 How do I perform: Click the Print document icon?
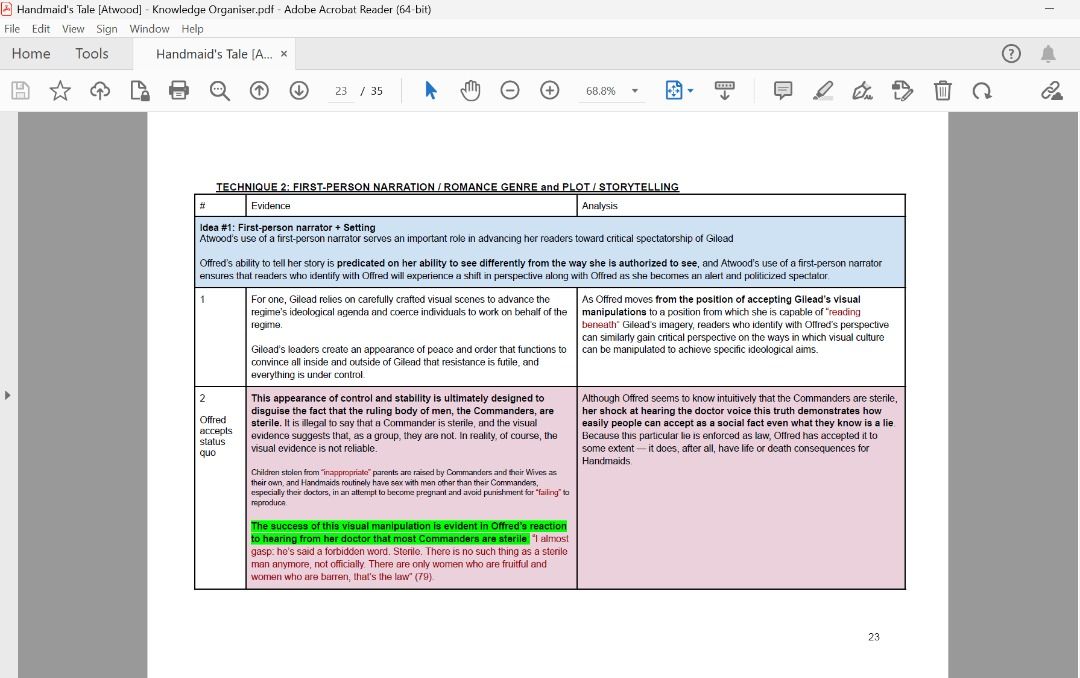(179, 90)
